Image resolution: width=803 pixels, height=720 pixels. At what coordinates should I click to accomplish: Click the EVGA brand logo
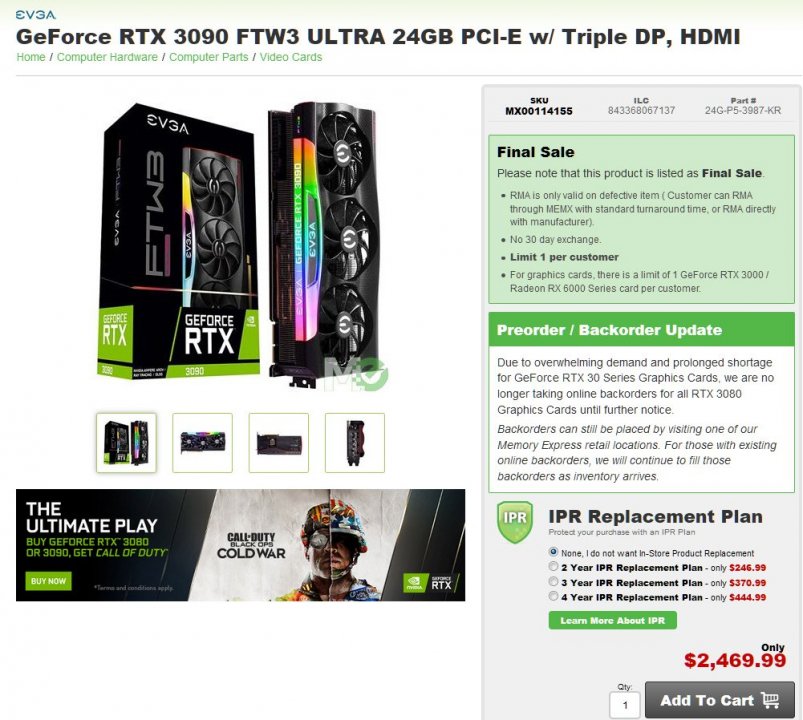[x=35, y=14]
